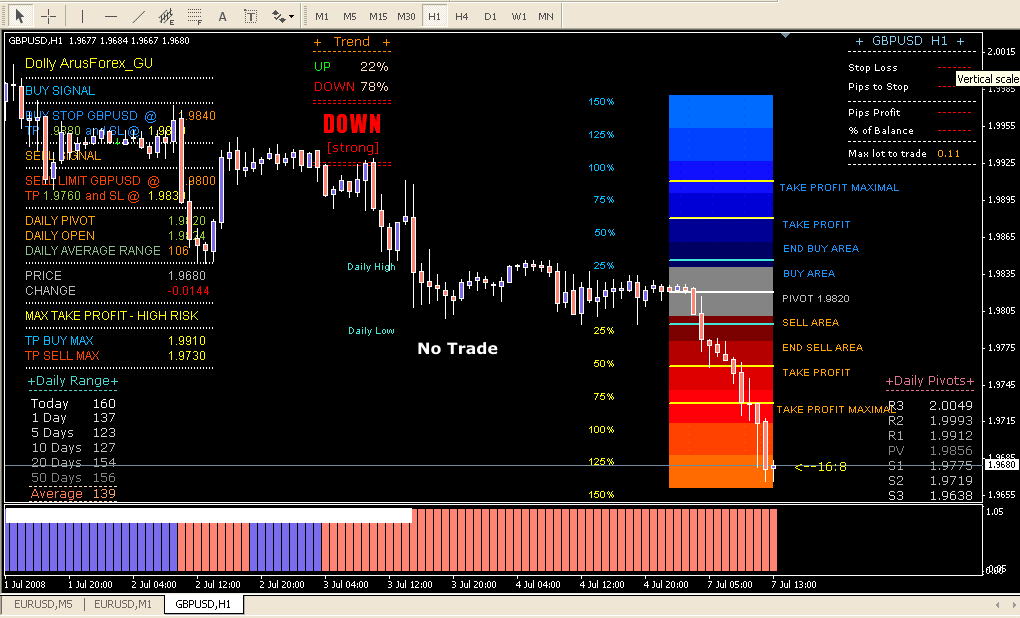Image resolution: width=1020 pixels, height=618 pixels.
Task: Select the Fibonacci retracement tool
Action: coord(195,16)
